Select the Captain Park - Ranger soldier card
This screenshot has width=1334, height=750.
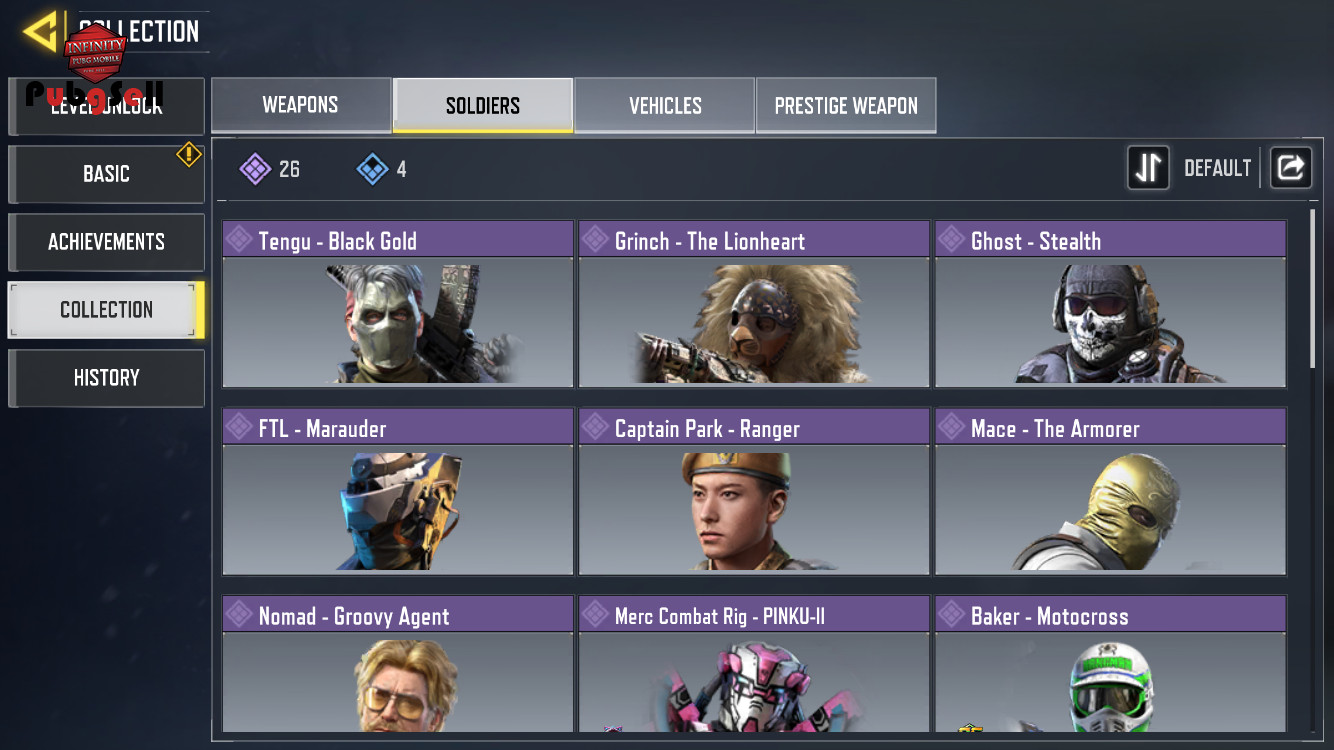(x=754, y=491)
